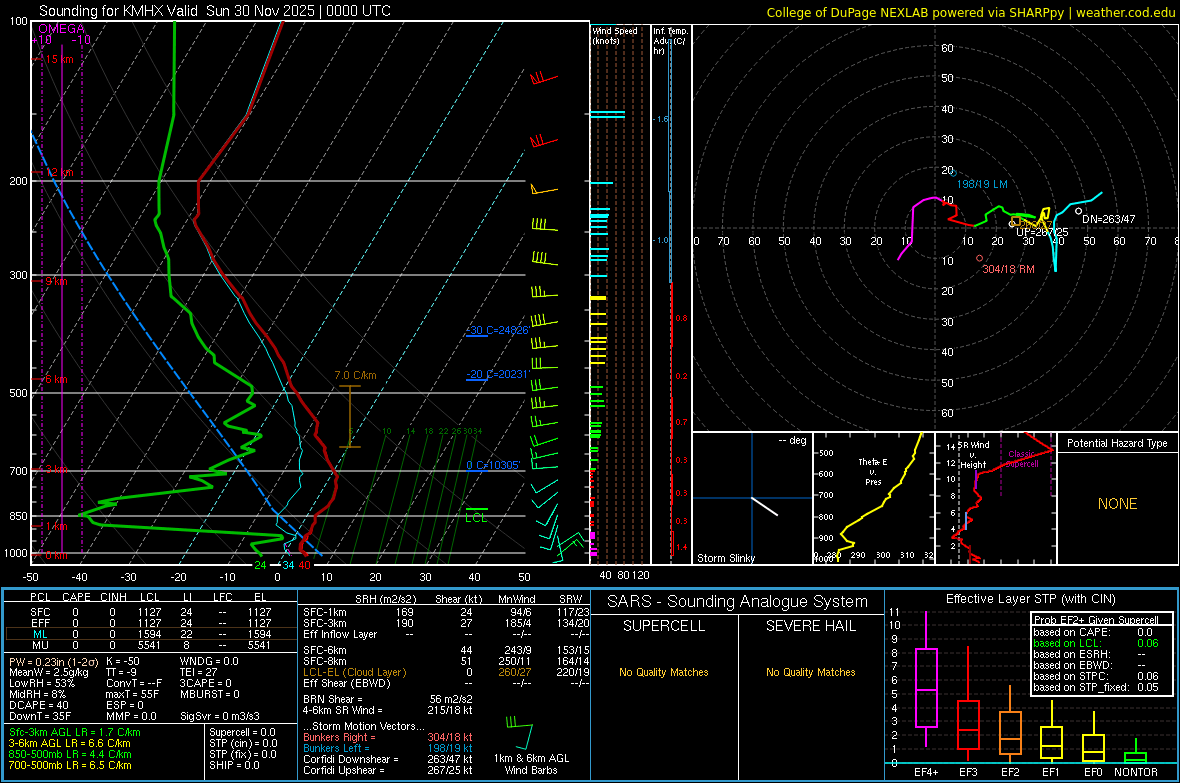The height and width of the screenshot is (783, 1180).
Task: Click the SHIP = 0.0 value
Action: pos(234,765)
